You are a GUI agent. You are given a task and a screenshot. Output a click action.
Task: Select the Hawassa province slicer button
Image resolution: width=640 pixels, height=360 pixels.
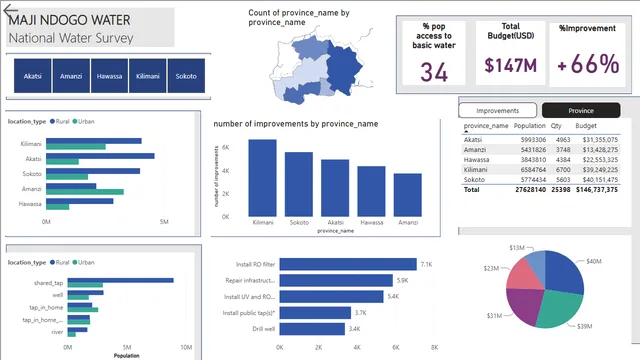tap(109, 76)
